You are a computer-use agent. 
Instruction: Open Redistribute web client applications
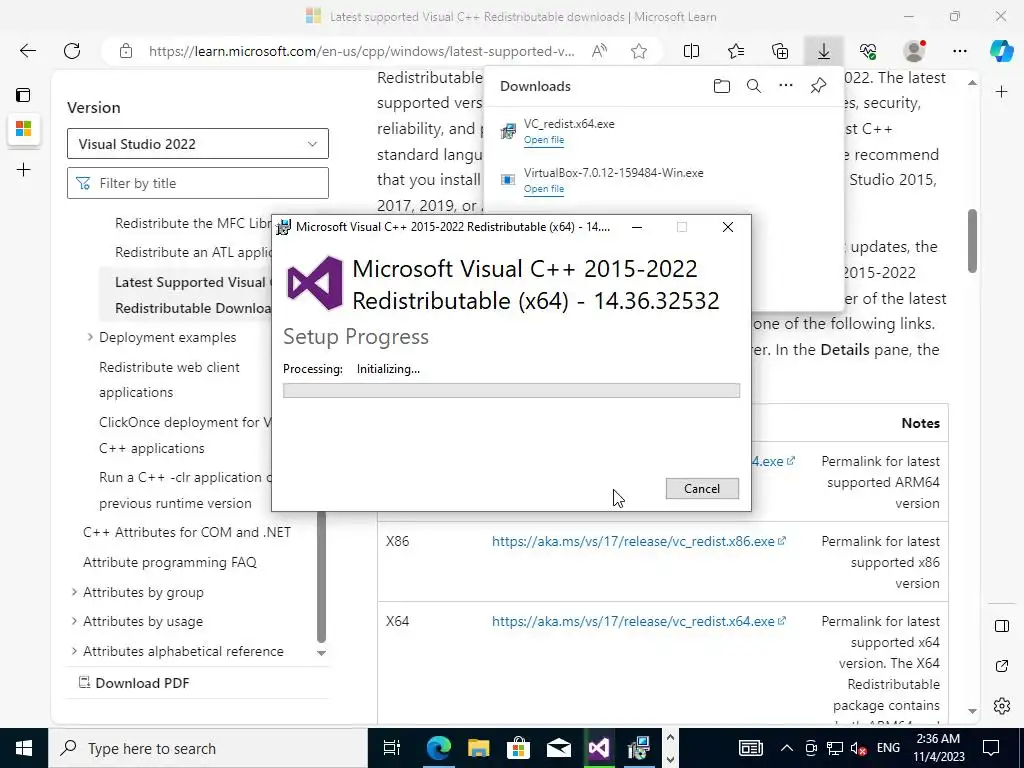point(169,380)
